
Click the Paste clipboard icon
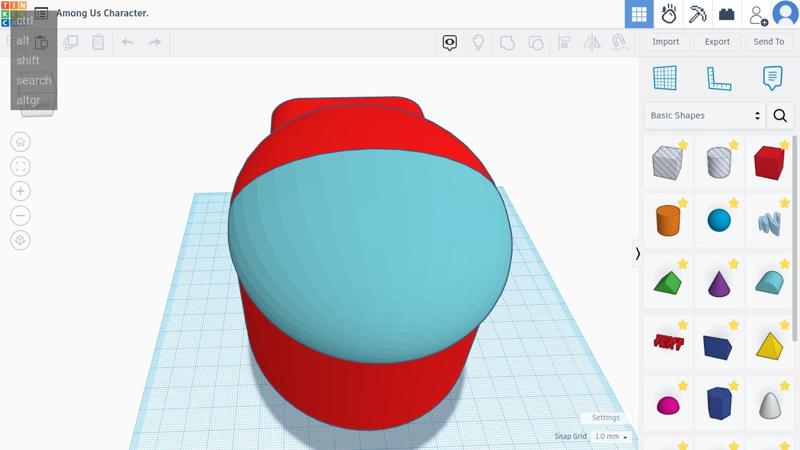click(42, 42)
